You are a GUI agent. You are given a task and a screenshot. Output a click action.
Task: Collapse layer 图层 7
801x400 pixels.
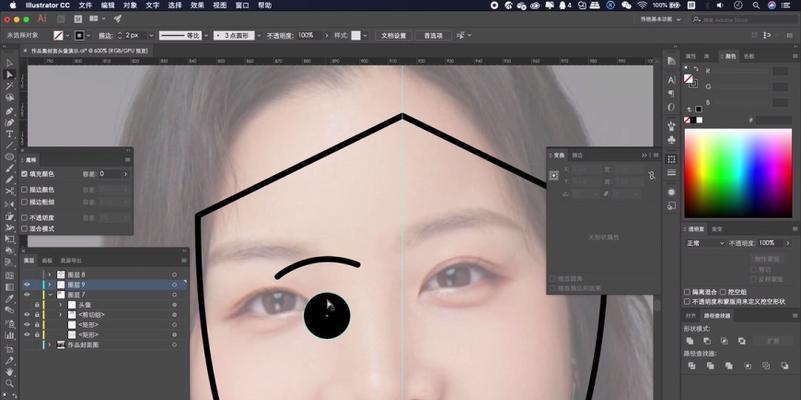50,295
